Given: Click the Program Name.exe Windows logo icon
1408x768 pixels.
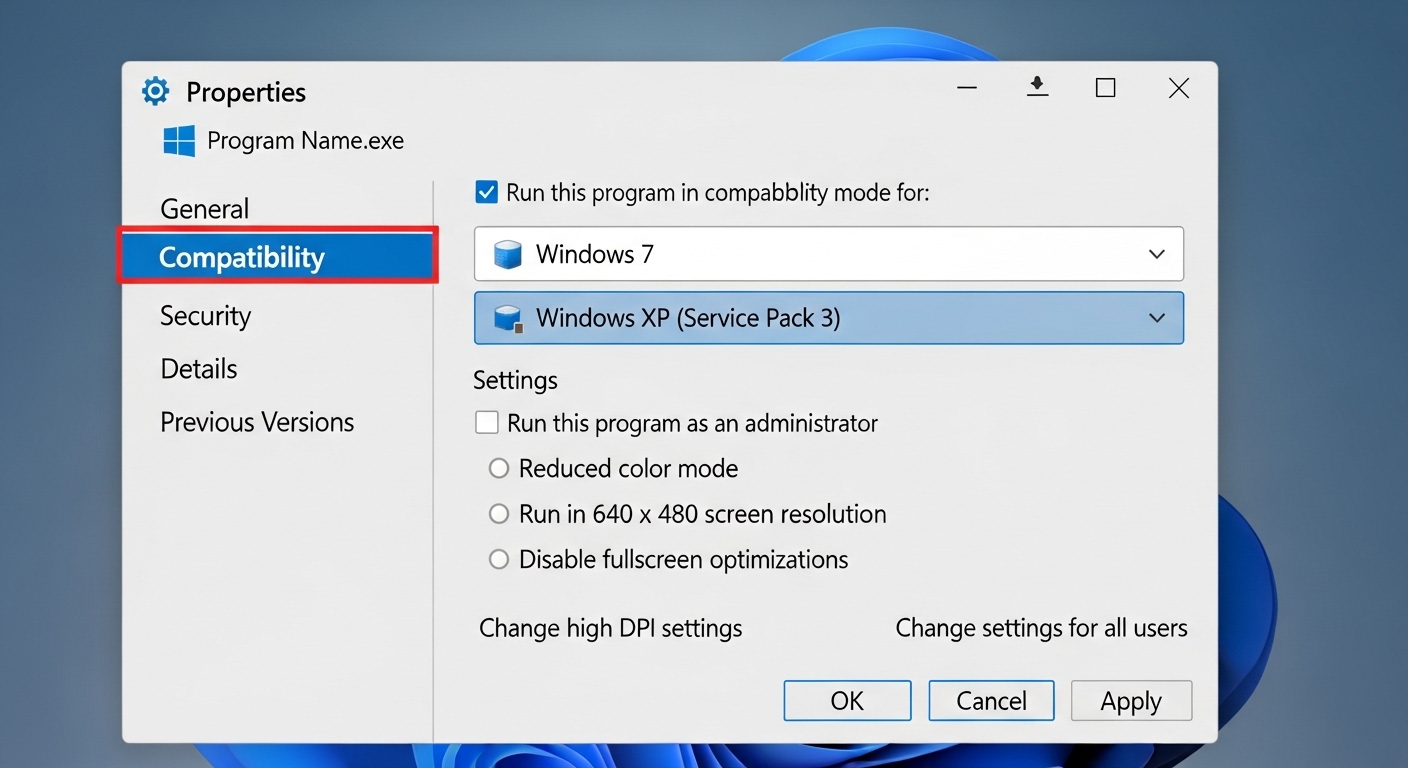Looking at the screenshot, I should [x=177, y=140].
